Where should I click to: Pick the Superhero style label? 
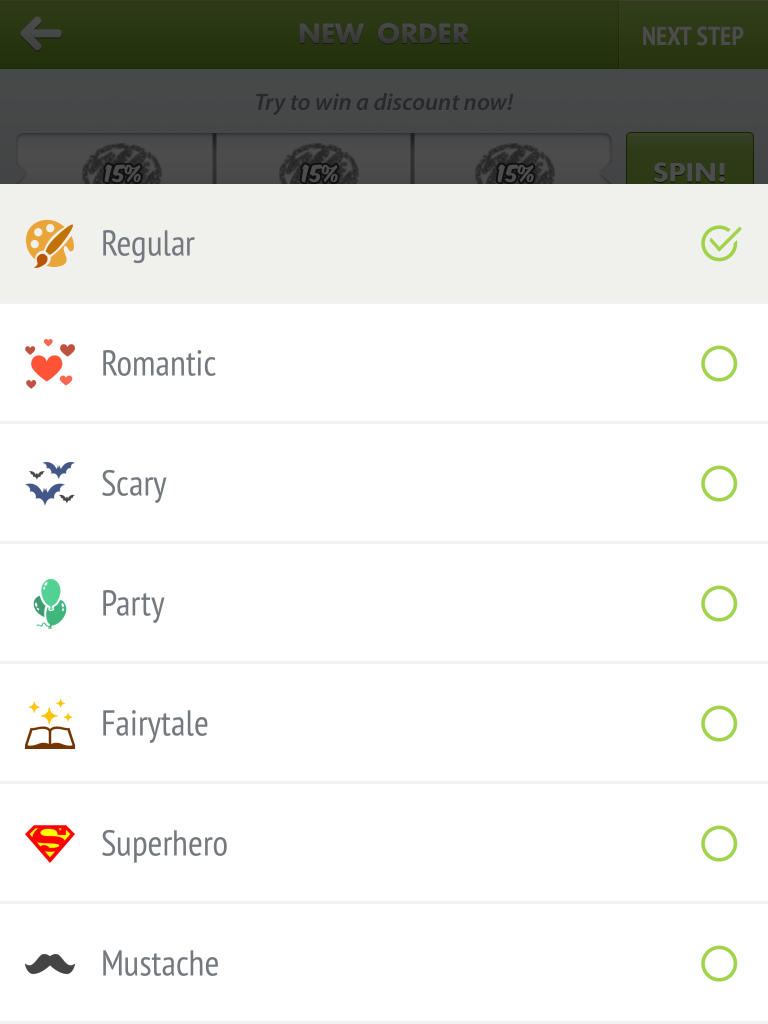coord(165,844)
